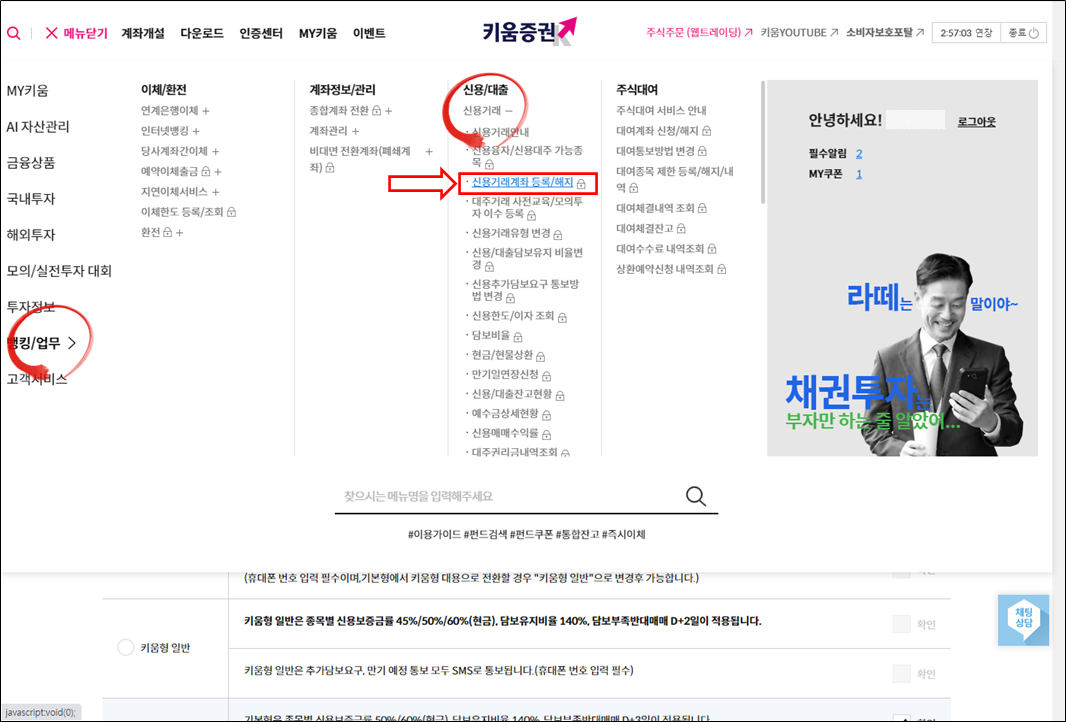Click the #이용가이드 hashtag
This screenshot has width=1066, height=722.
[x=434, y=534]
